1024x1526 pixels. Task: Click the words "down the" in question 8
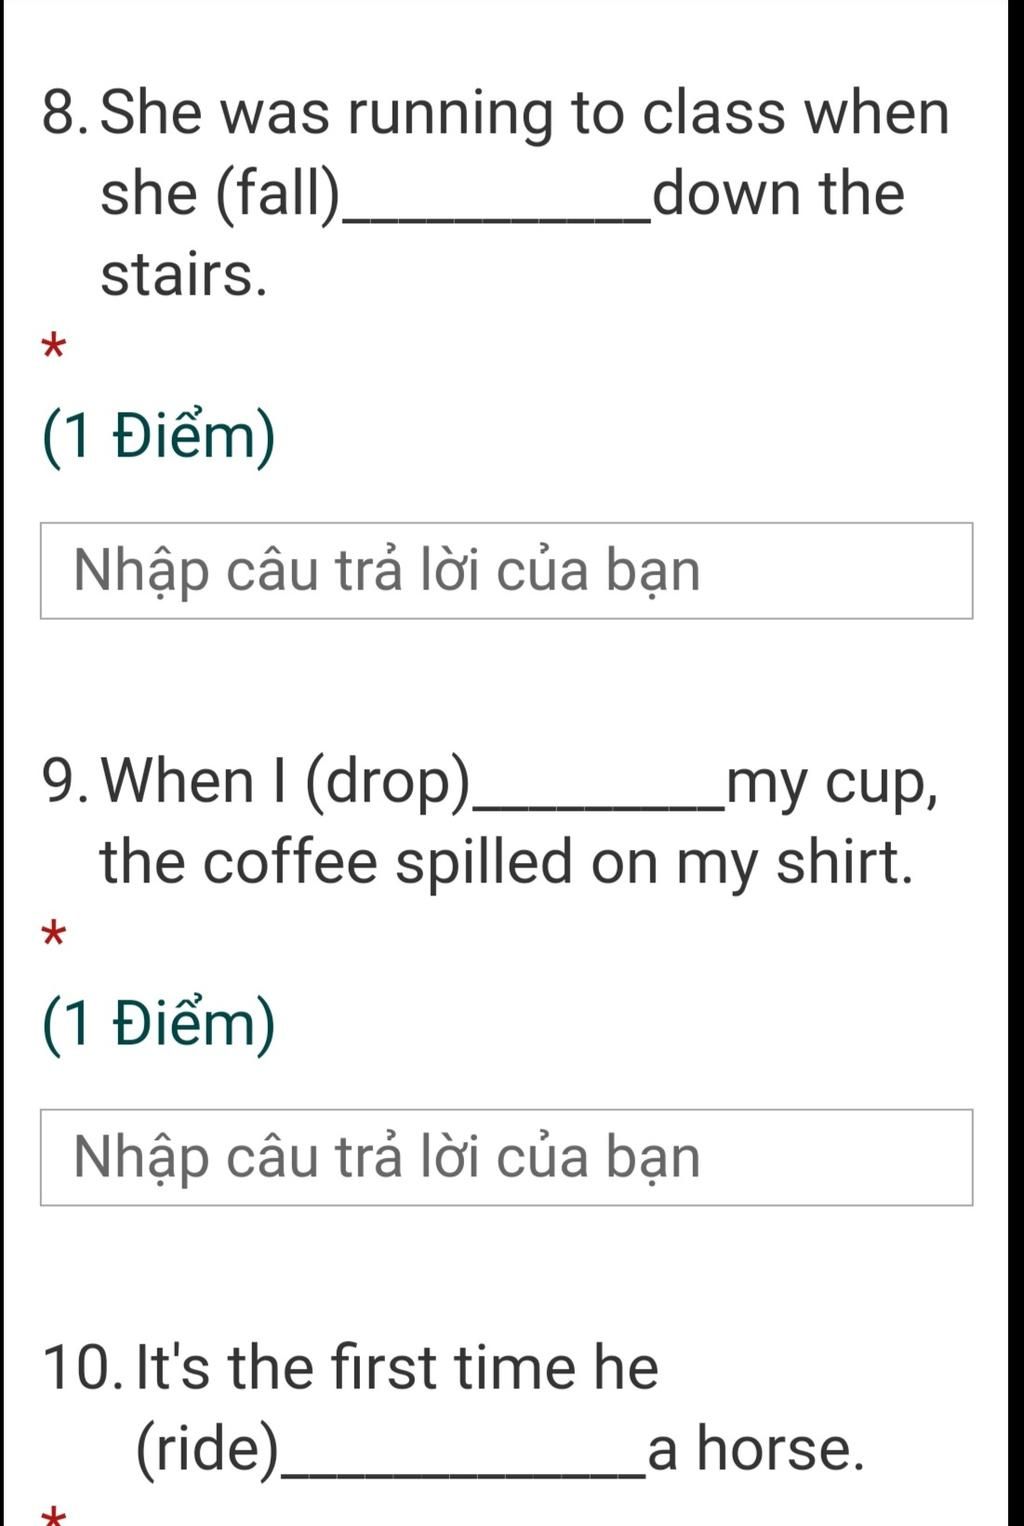[778, 193]
